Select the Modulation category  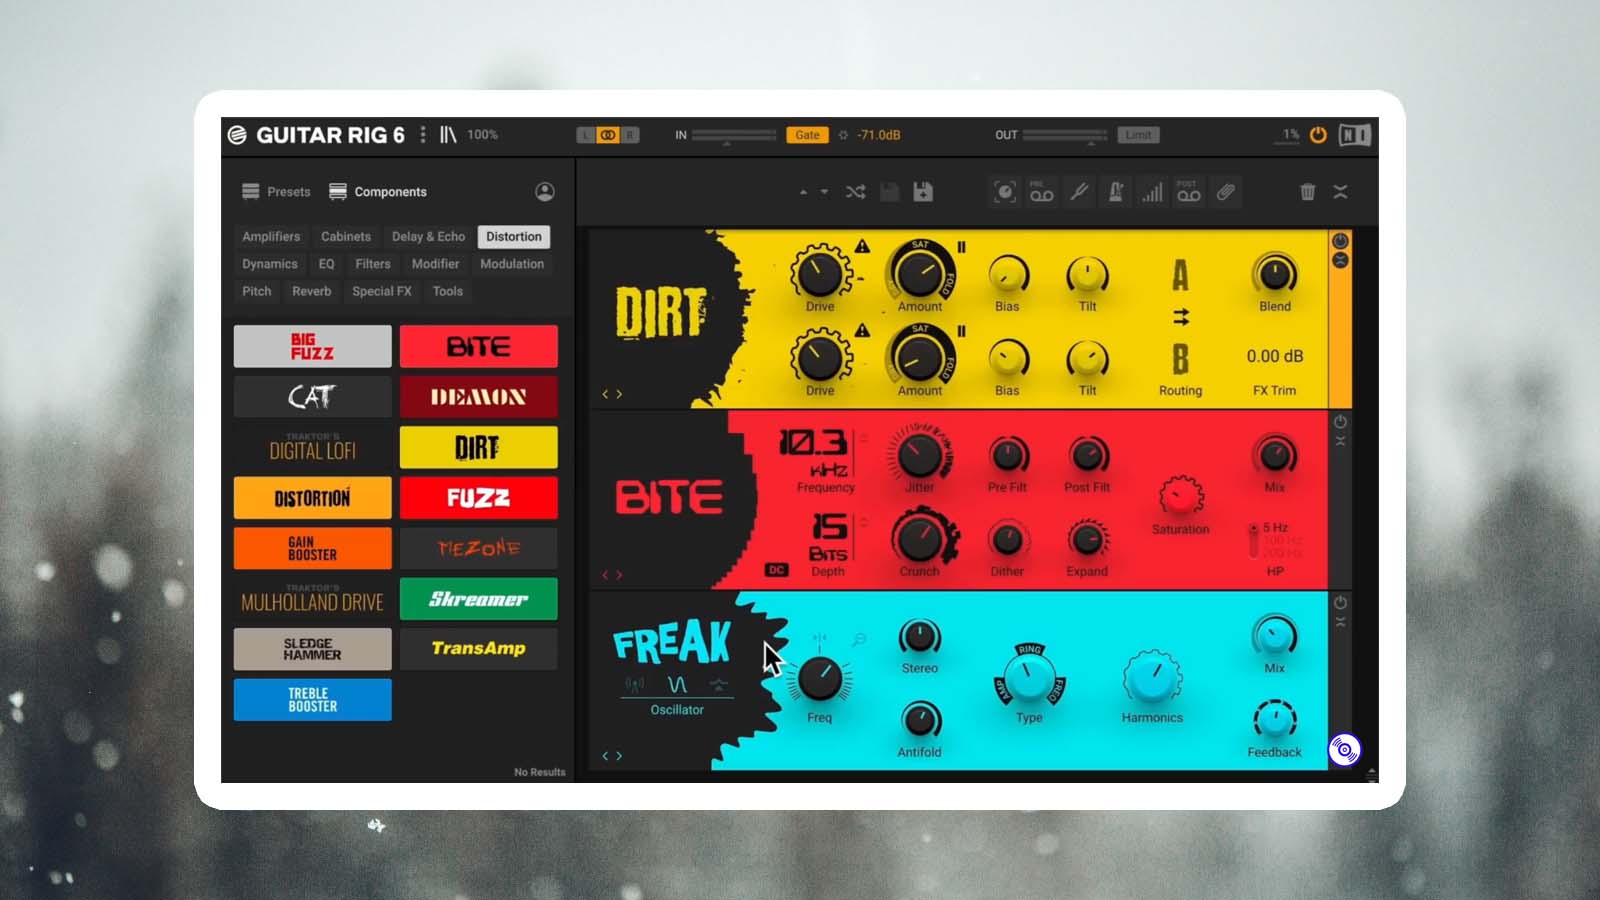tap(512, 264)
